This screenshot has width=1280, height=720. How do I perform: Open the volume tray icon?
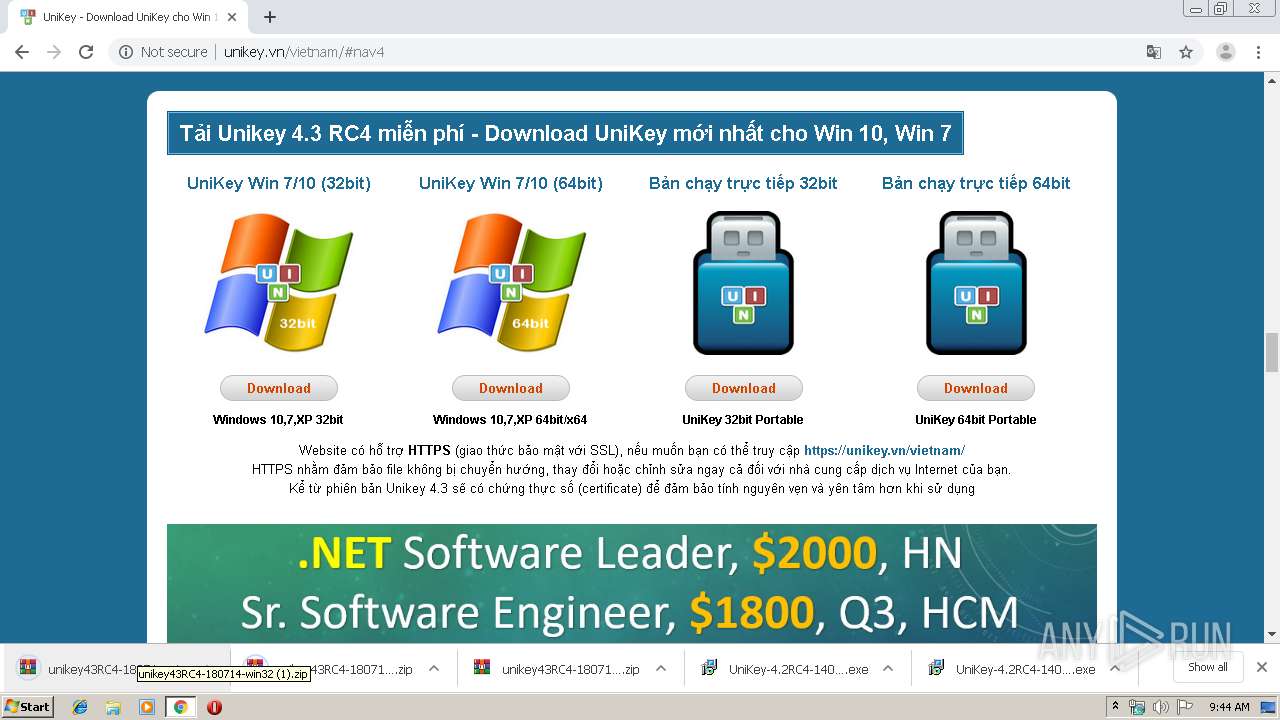1160,707
